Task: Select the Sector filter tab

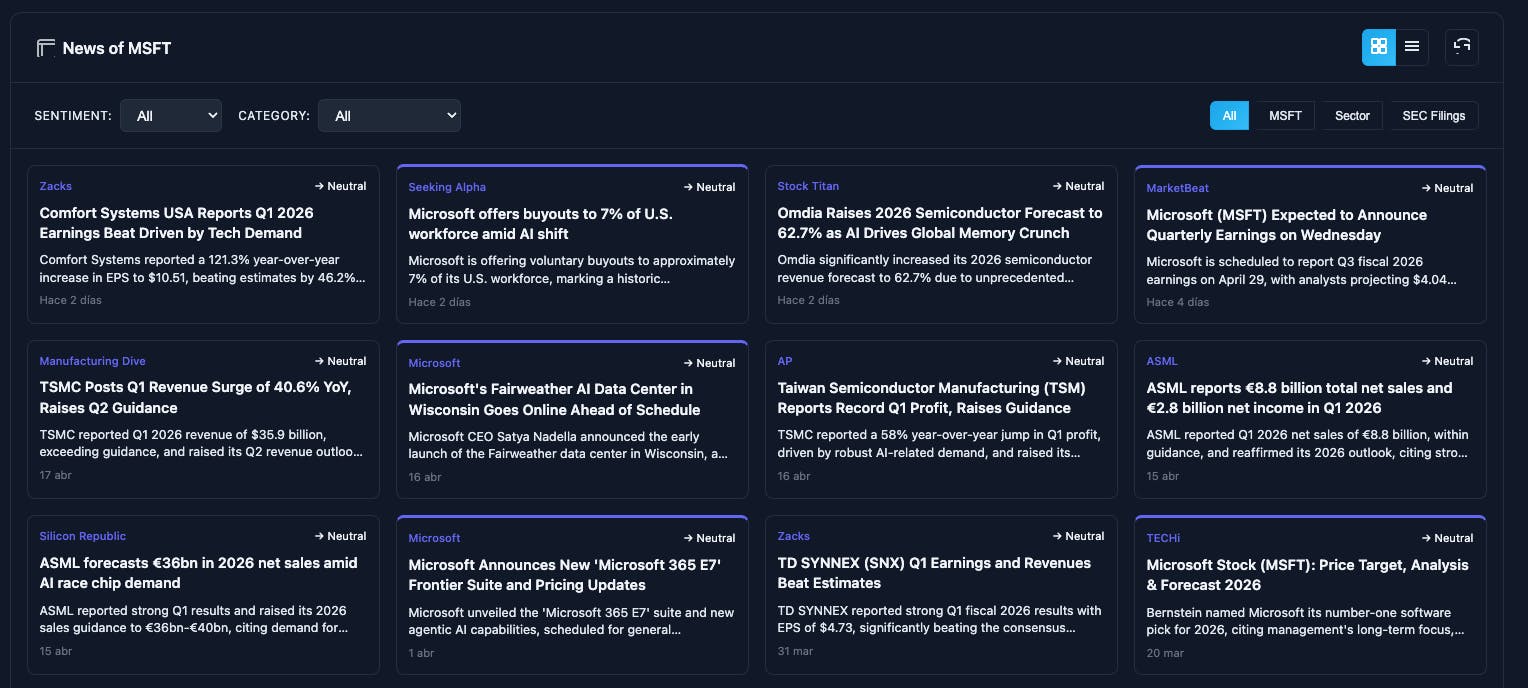Action: click(1352, 115)
